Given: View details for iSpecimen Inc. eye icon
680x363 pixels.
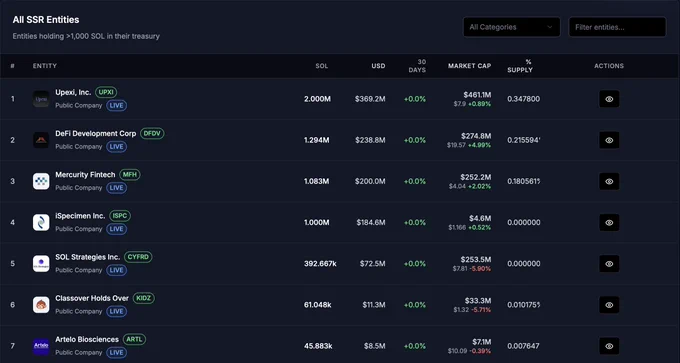Looking at the screenshot, I should 609,222.
